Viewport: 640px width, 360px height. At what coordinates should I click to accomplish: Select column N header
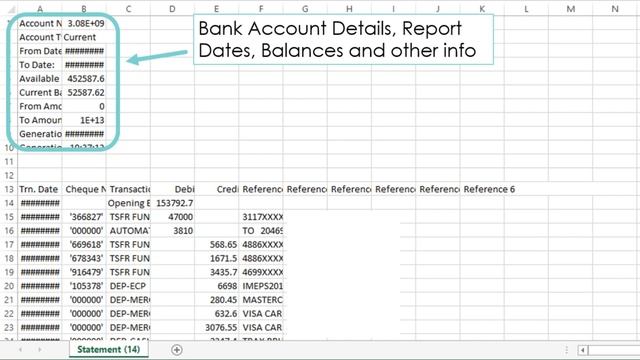[615, 9]
